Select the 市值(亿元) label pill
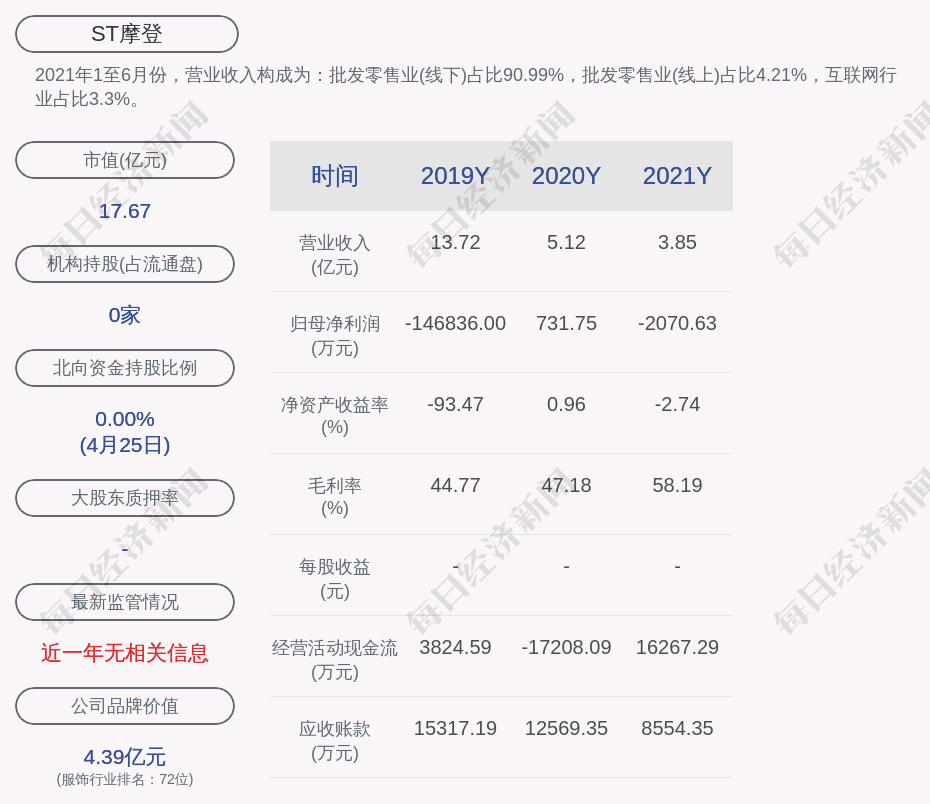This screenshot has height=804, width=930. pos(125,160)
